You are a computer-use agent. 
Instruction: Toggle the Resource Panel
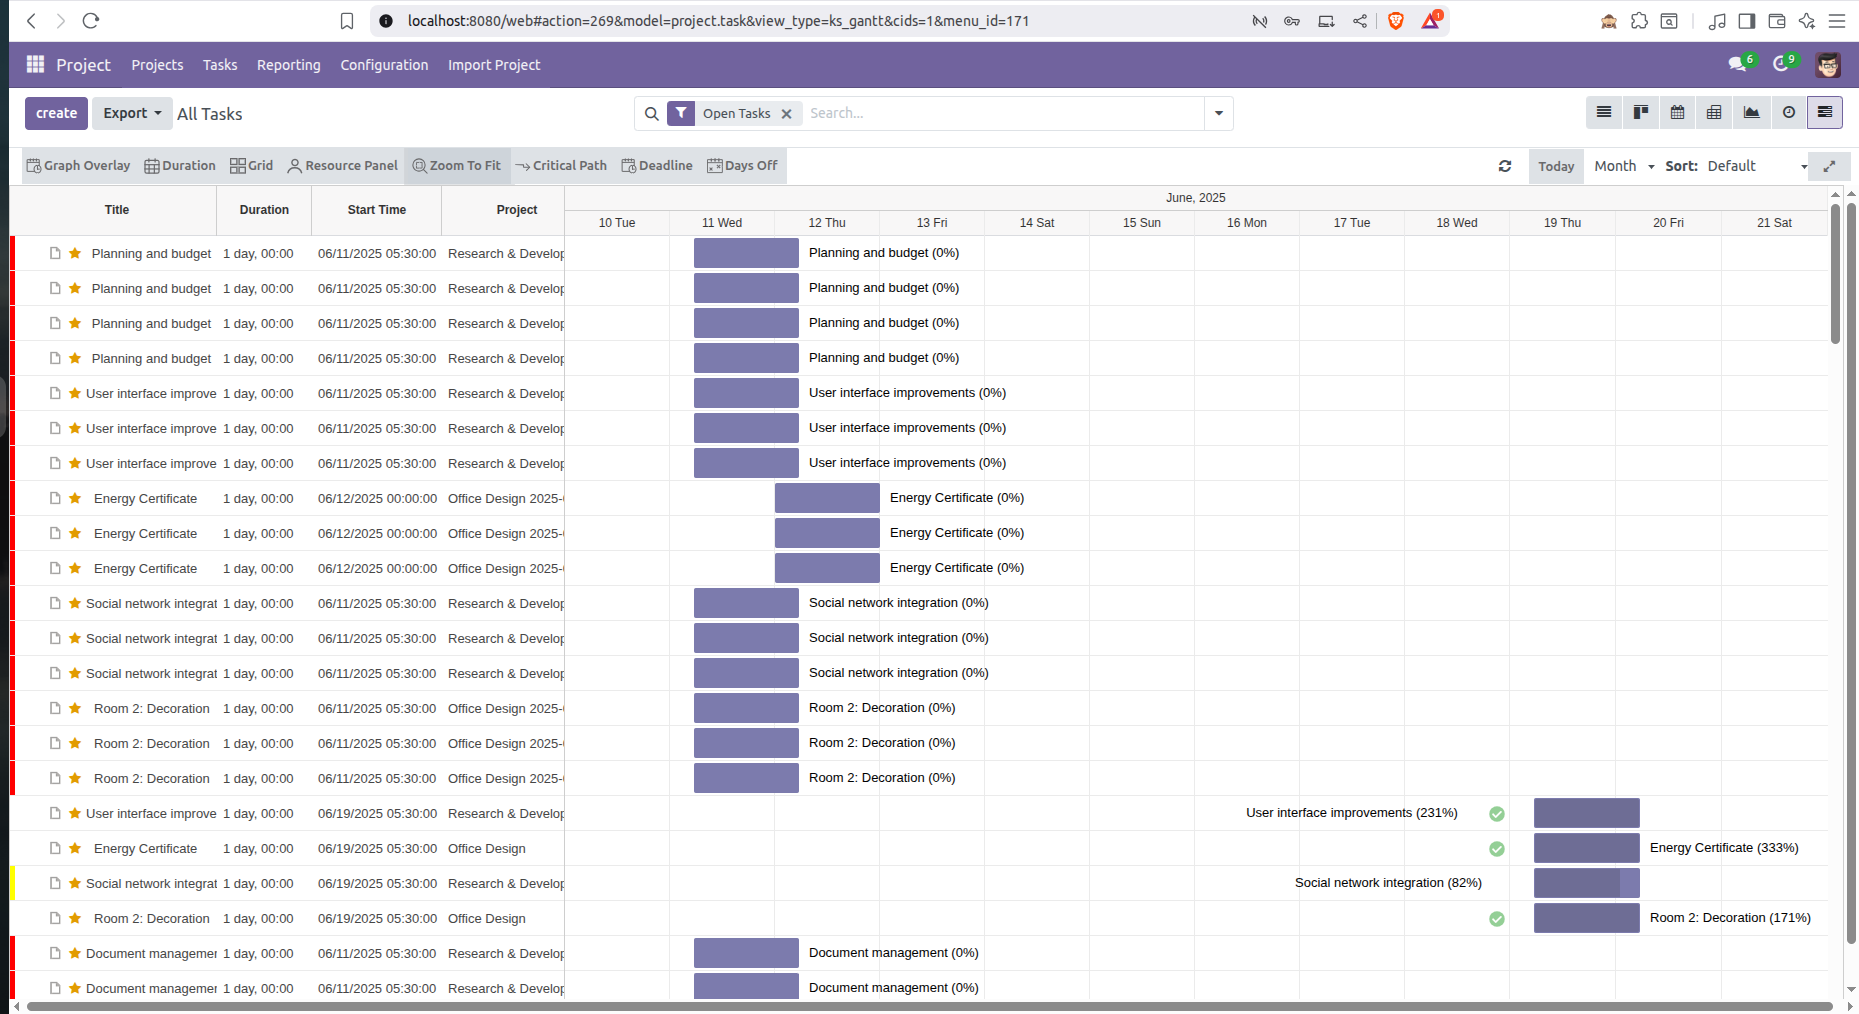tap(342, 166)
